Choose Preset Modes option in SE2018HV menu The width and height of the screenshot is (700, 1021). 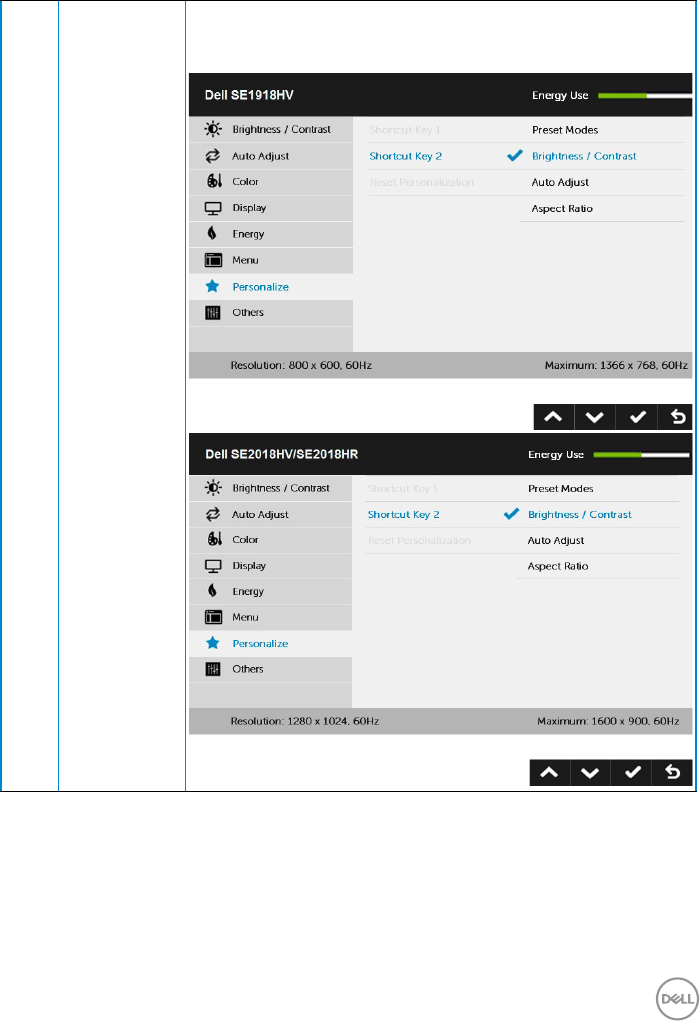point(561,488)
